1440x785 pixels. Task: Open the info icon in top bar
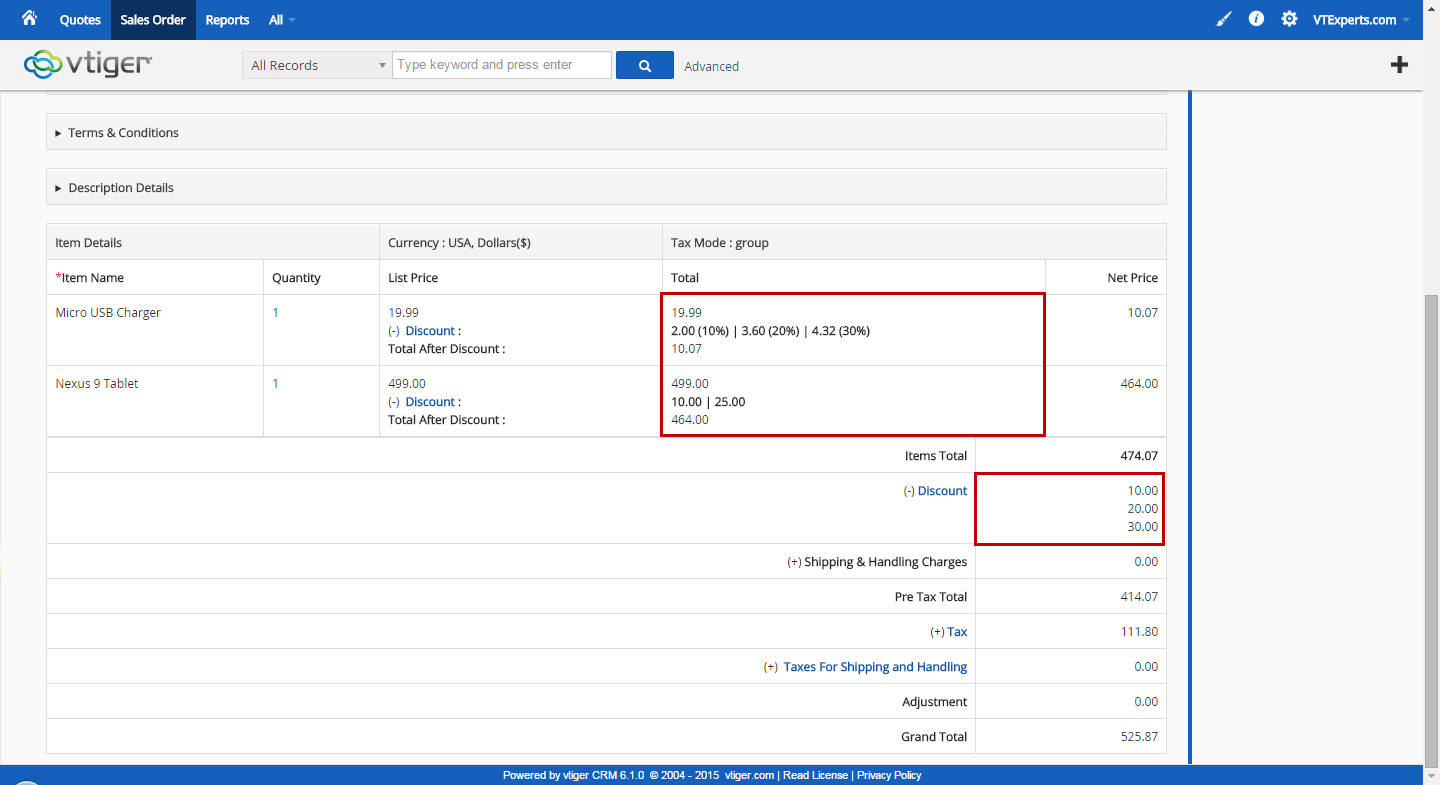pyautogui.click(x=1256, y=19)
